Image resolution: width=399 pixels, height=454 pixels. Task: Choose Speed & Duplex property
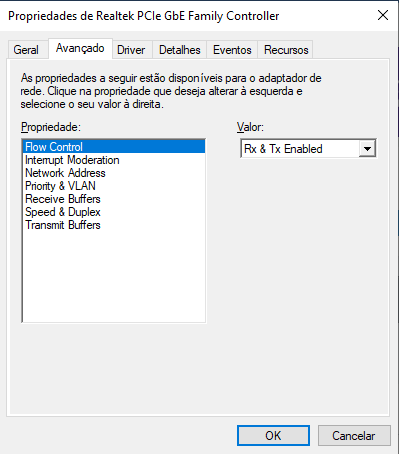[x=114, y=212]
